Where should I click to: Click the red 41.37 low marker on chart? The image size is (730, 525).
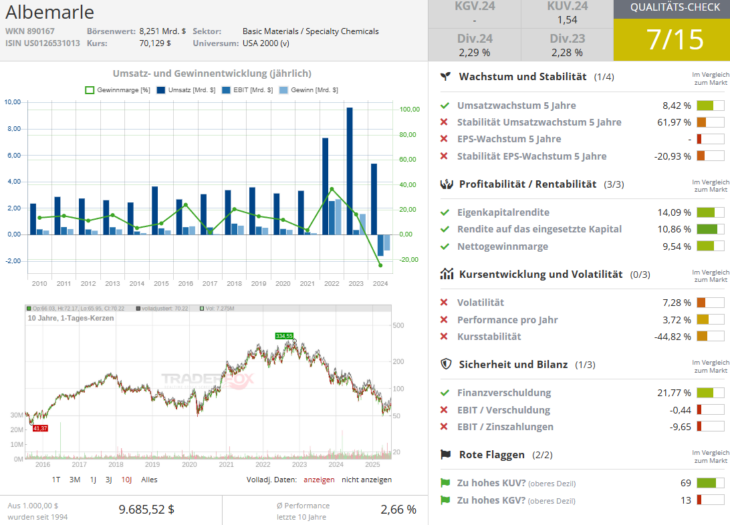click(x=40, y=428)
